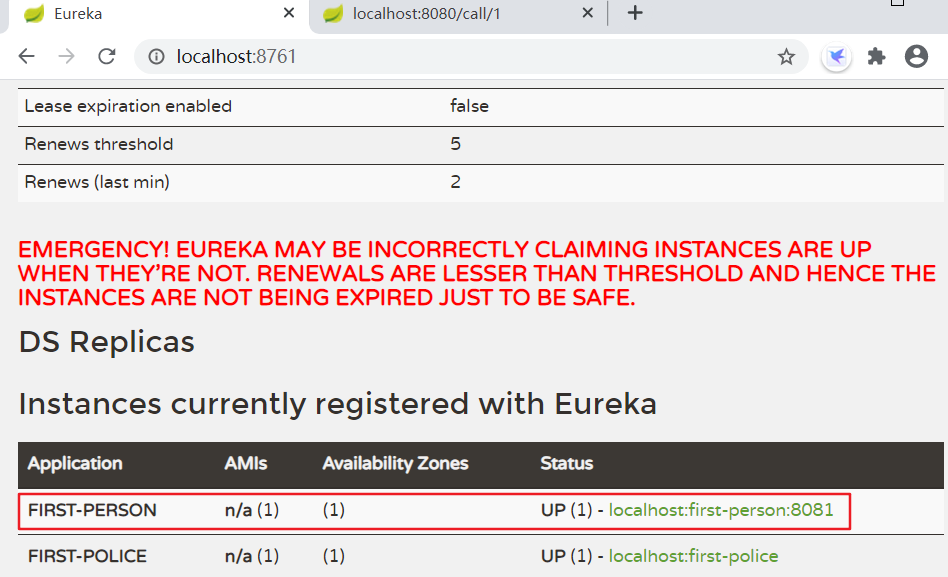The image size is (948, 577).
Task: Click the Availability Zones column header
Action: click(x=395, y=463)
